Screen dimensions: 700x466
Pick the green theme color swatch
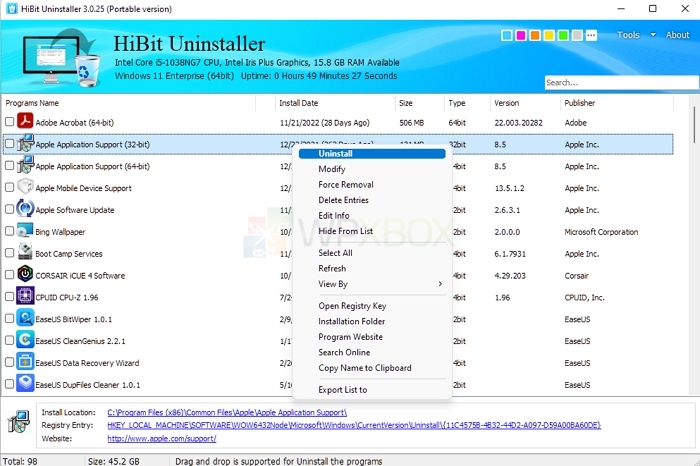pos(563,35)
